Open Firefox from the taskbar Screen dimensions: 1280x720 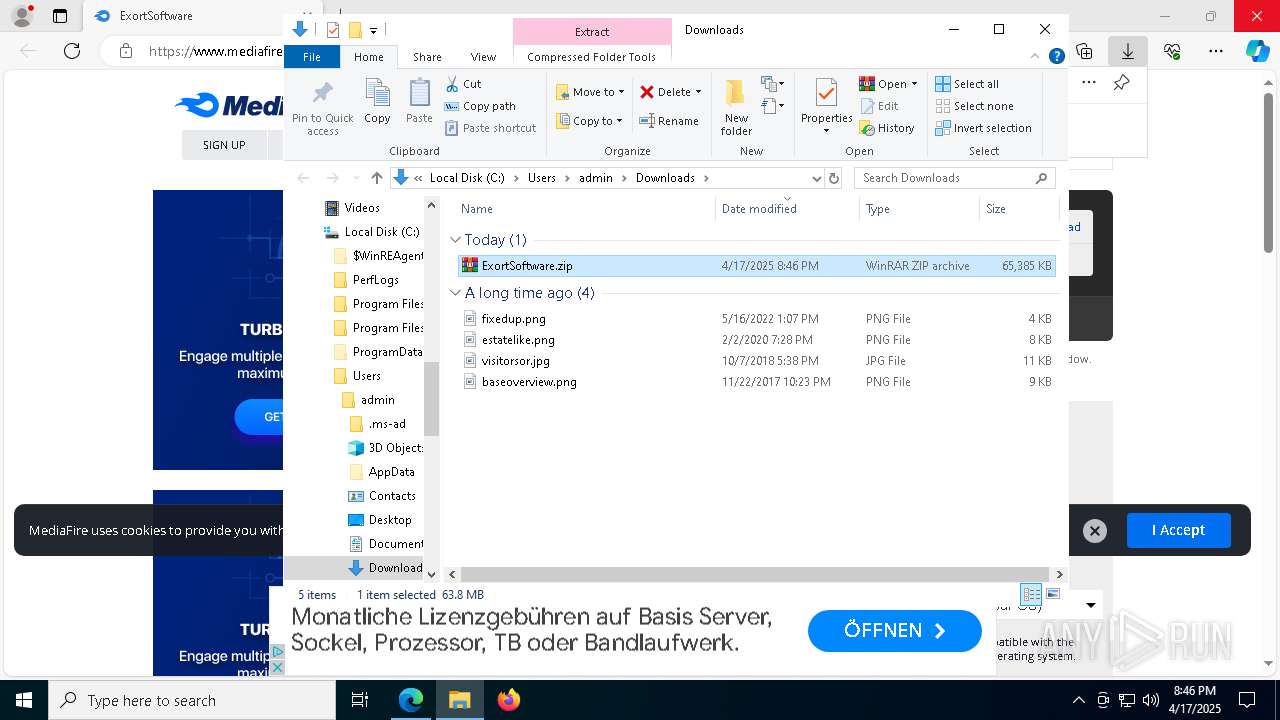tap(509, 700)
